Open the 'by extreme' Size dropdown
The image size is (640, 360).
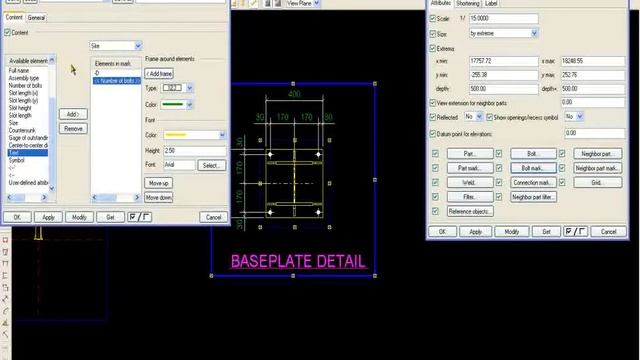point(534,33)
